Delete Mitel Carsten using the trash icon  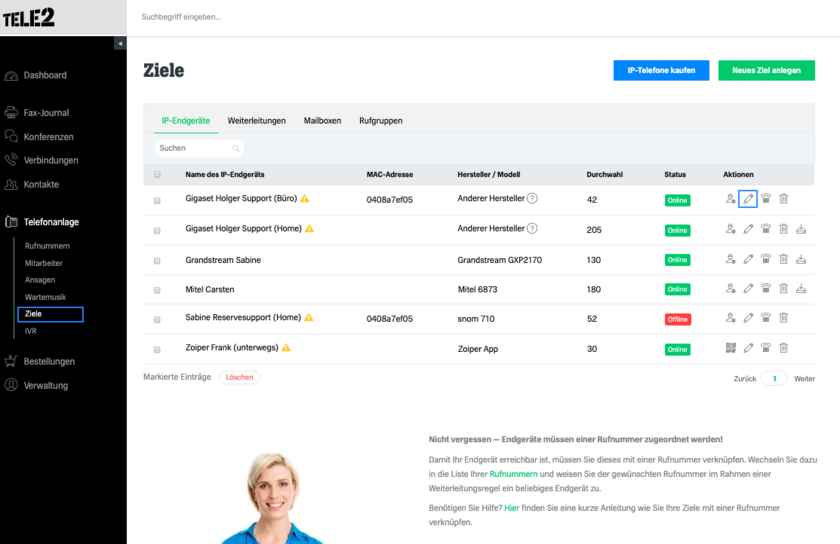point(783,289)
